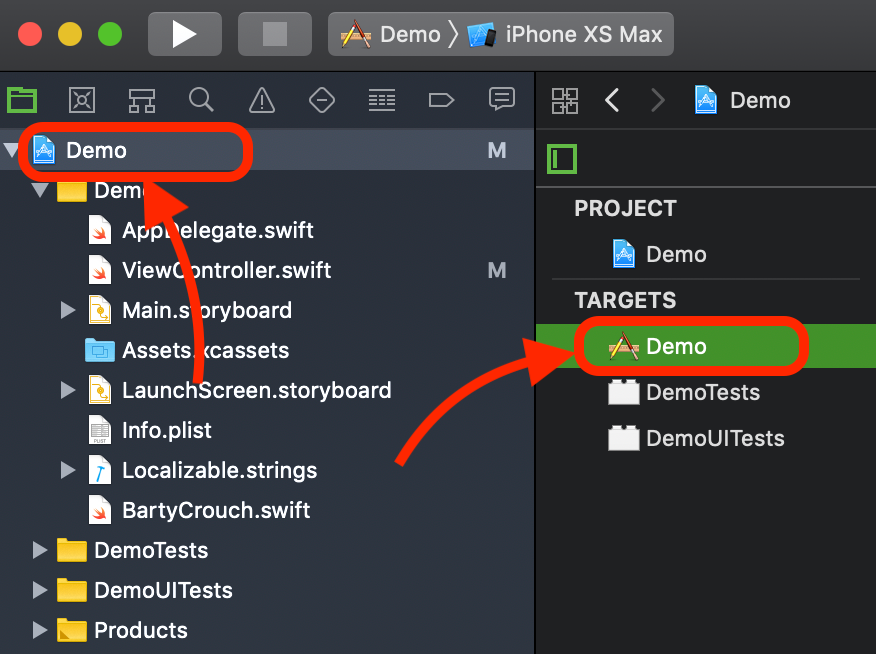The image size is (876, 654).
Task: Open the related items grid icon
Action: click(x=565, y=101)
